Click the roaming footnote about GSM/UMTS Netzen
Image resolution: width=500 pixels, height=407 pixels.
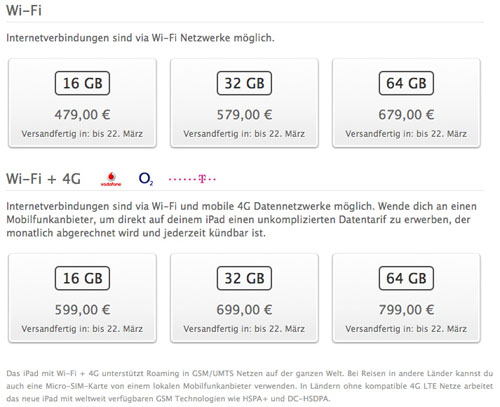click(x=249, y=386)
